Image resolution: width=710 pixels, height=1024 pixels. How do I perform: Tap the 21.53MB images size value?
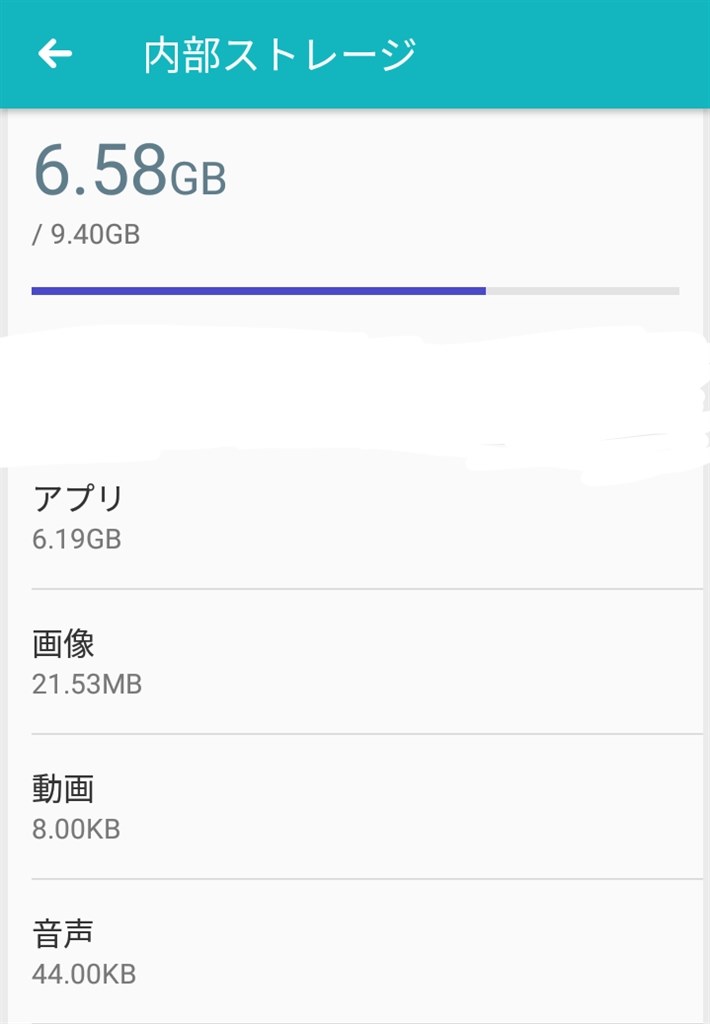click(87, 684)
